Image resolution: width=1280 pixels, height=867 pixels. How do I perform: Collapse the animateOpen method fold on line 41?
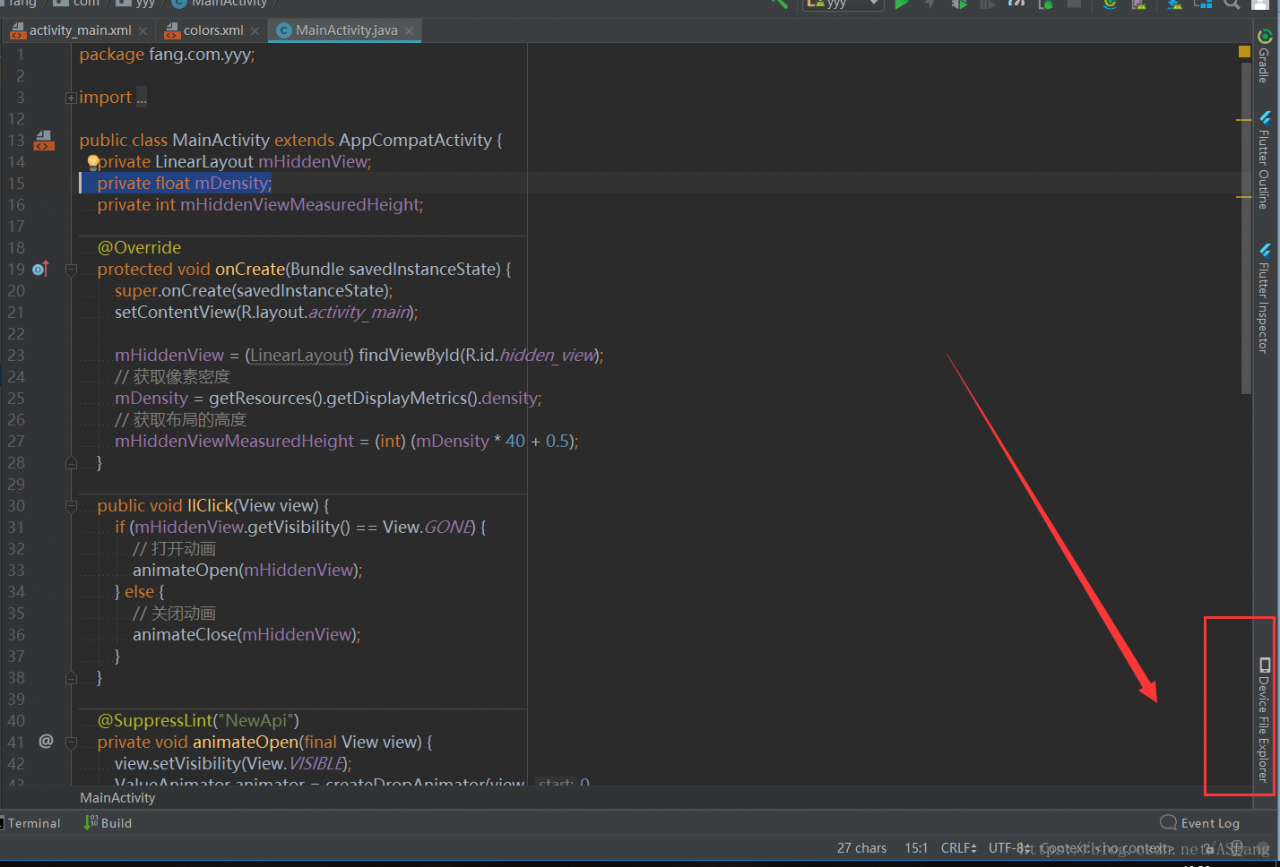(x=71, y=742)
